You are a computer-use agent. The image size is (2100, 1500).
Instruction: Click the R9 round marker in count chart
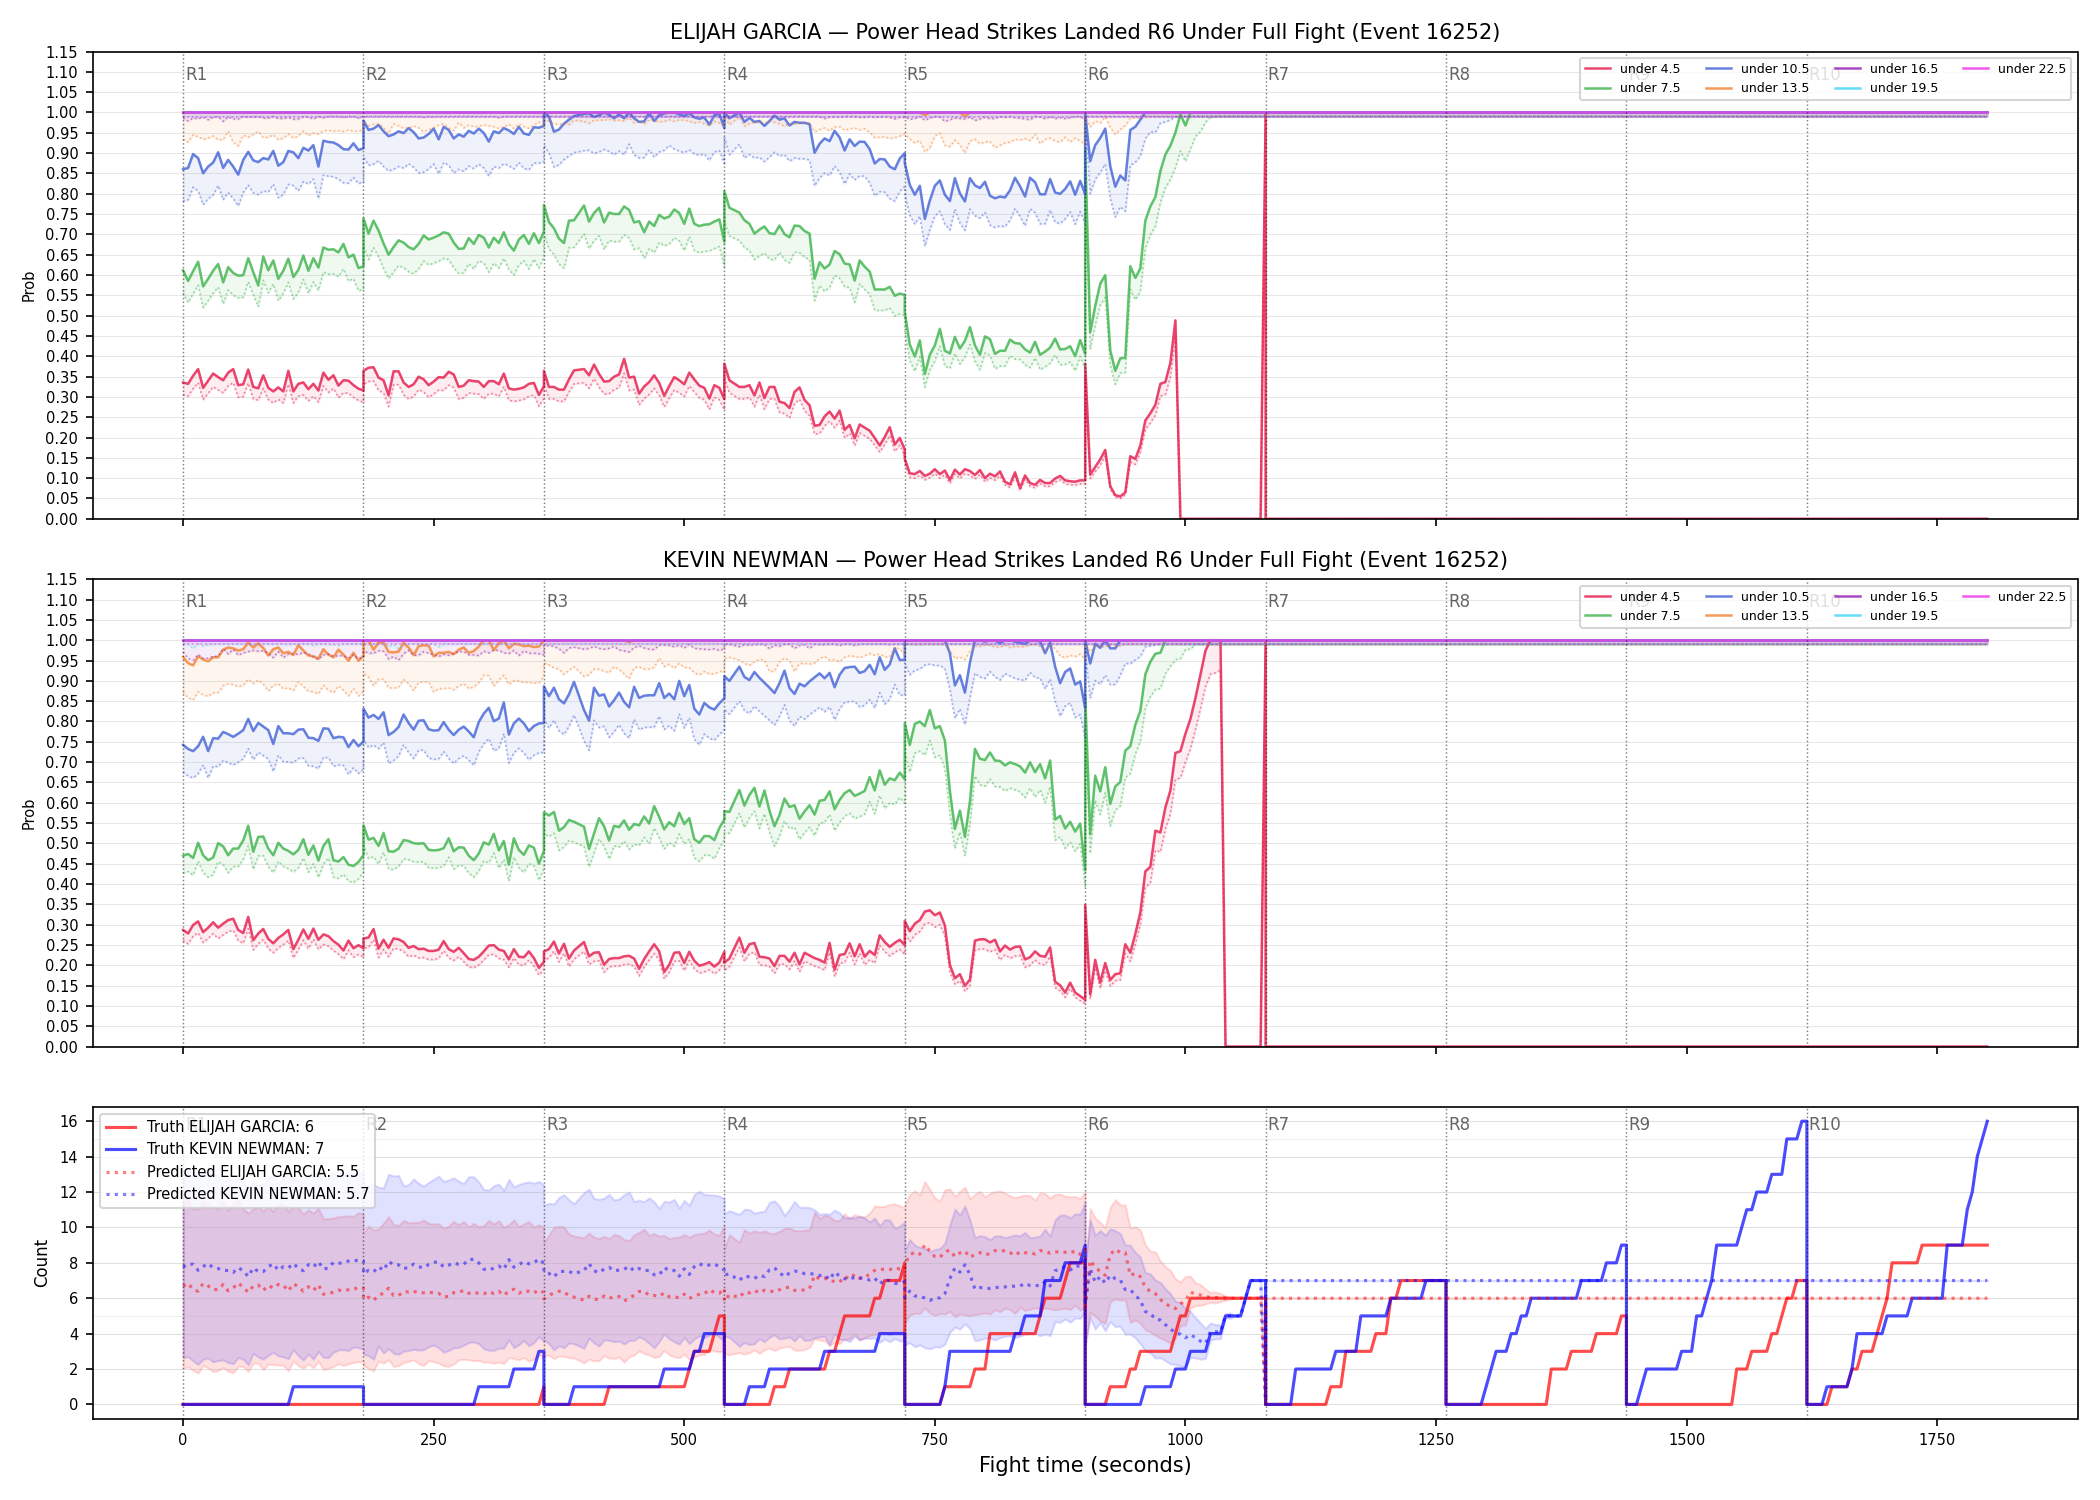1639,1124
